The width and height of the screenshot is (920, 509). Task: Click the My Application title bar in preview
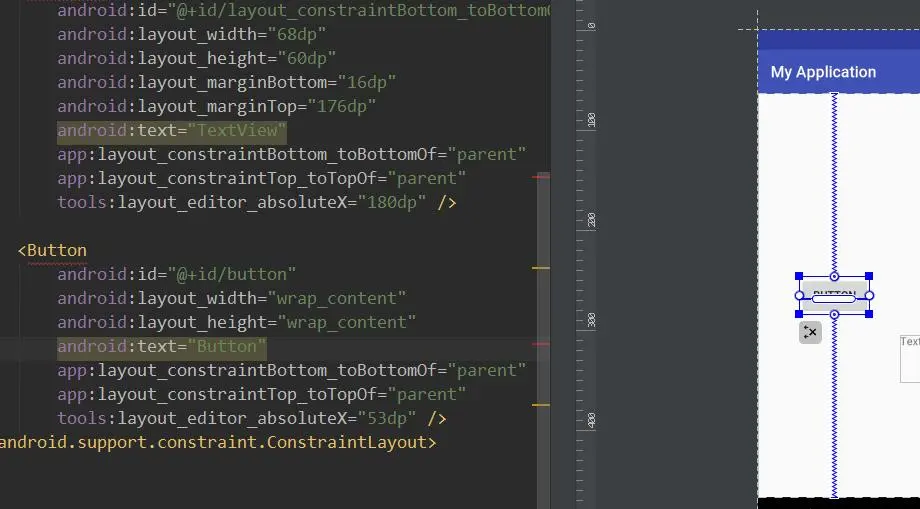(839, 72)
